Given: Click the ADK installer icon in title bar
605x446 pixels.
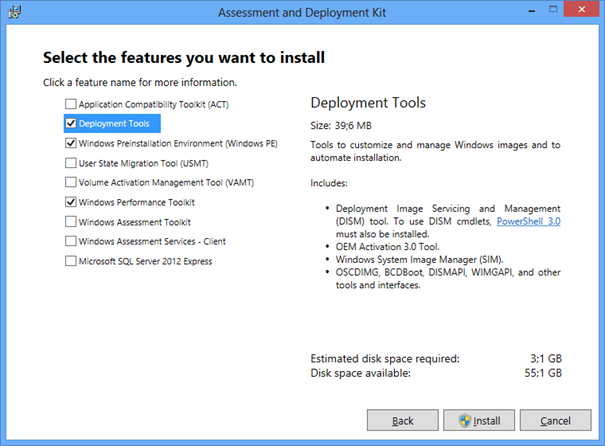Looking at the screenshot, I should pos(15,12).
